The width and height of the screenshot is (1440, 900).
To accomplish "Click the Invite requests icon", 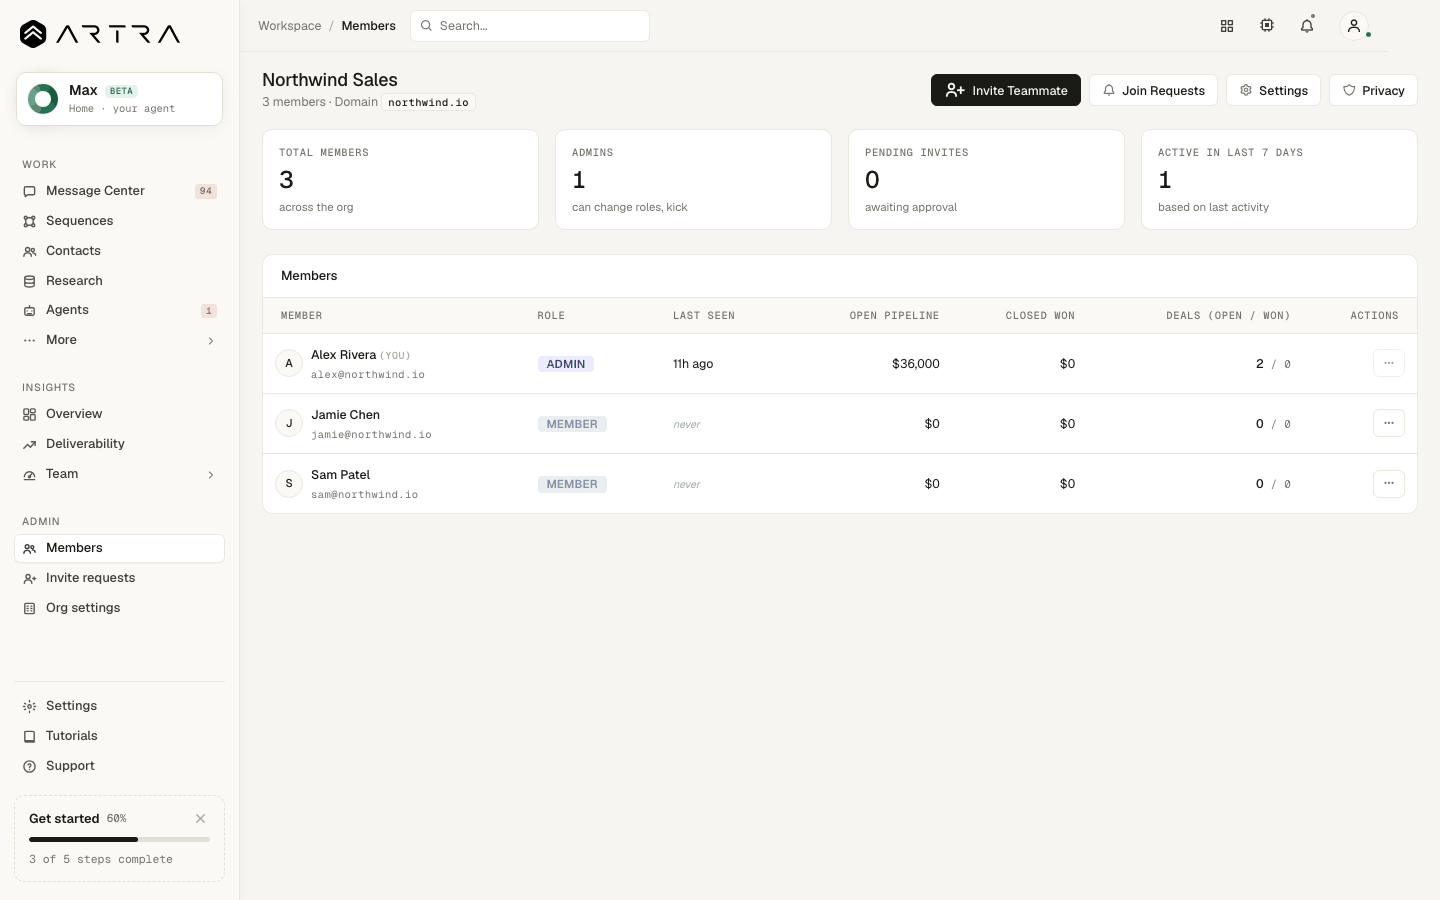I will coord(30,578).
